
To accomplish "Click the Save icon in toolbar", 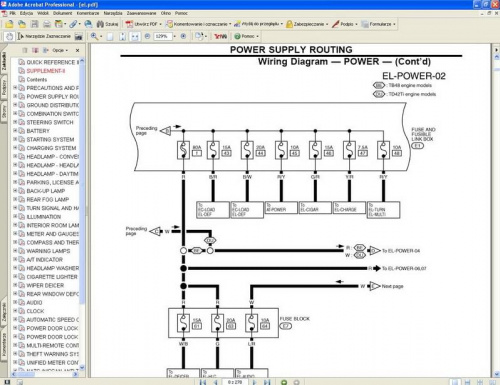I will [x=35, y=24].
